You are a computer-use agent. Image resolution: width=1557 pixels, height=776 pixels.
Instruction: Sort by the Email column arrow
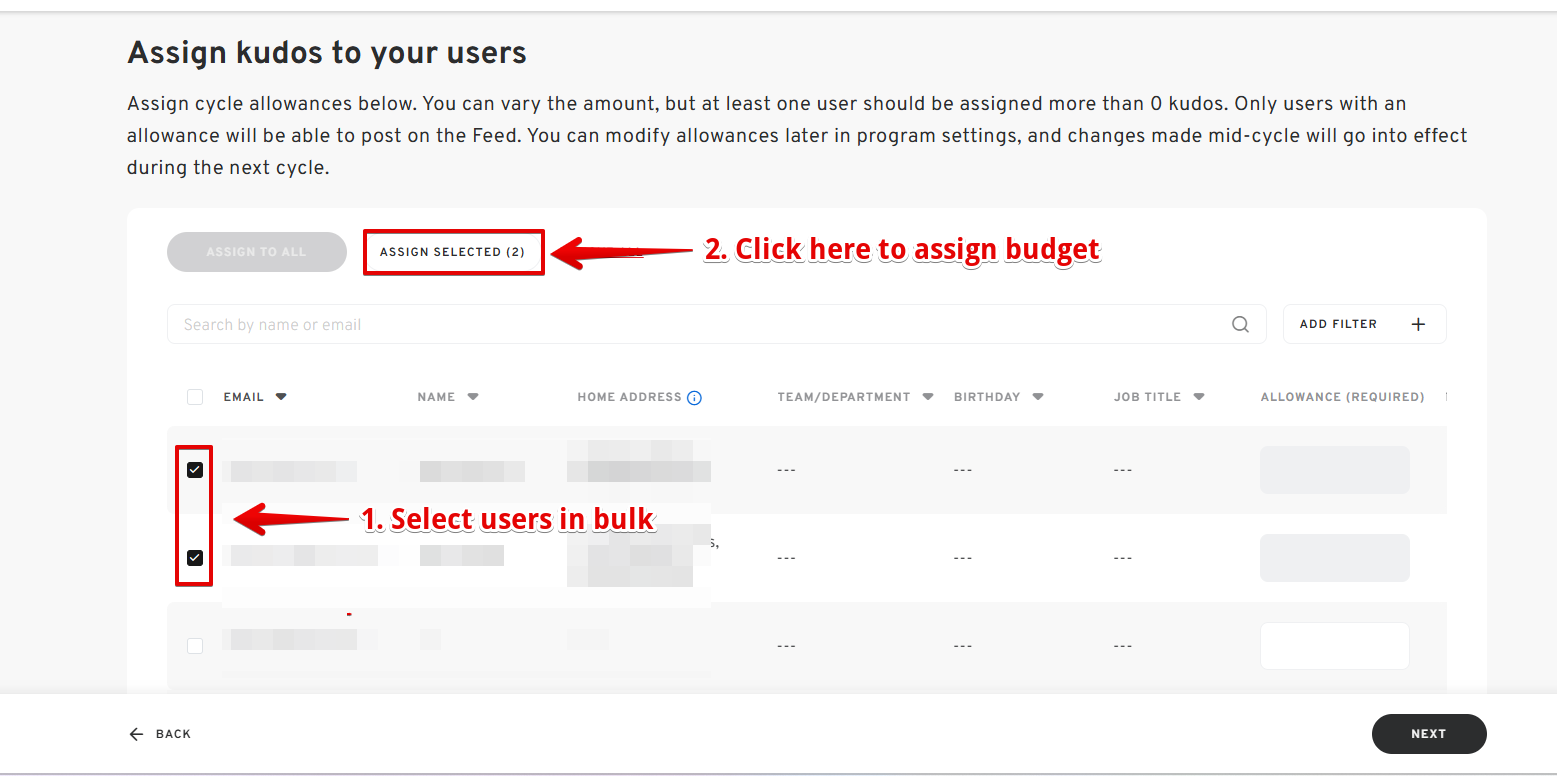(x=281, y=397)
